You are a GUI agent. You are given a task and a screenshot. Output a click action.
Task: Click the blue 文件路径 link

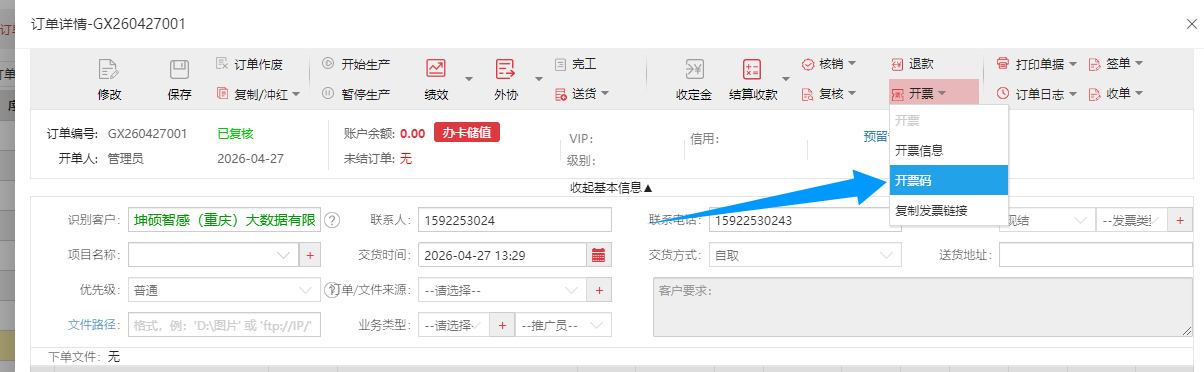point(93,325)
